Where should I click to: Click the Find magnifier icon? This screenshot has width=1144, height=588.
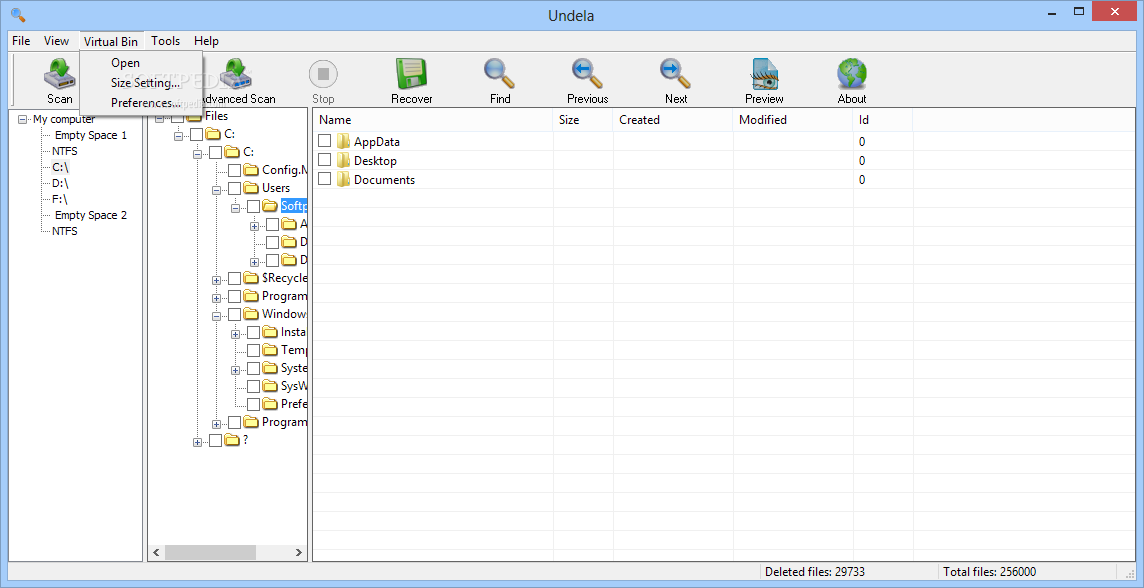[x=500, y=74]
